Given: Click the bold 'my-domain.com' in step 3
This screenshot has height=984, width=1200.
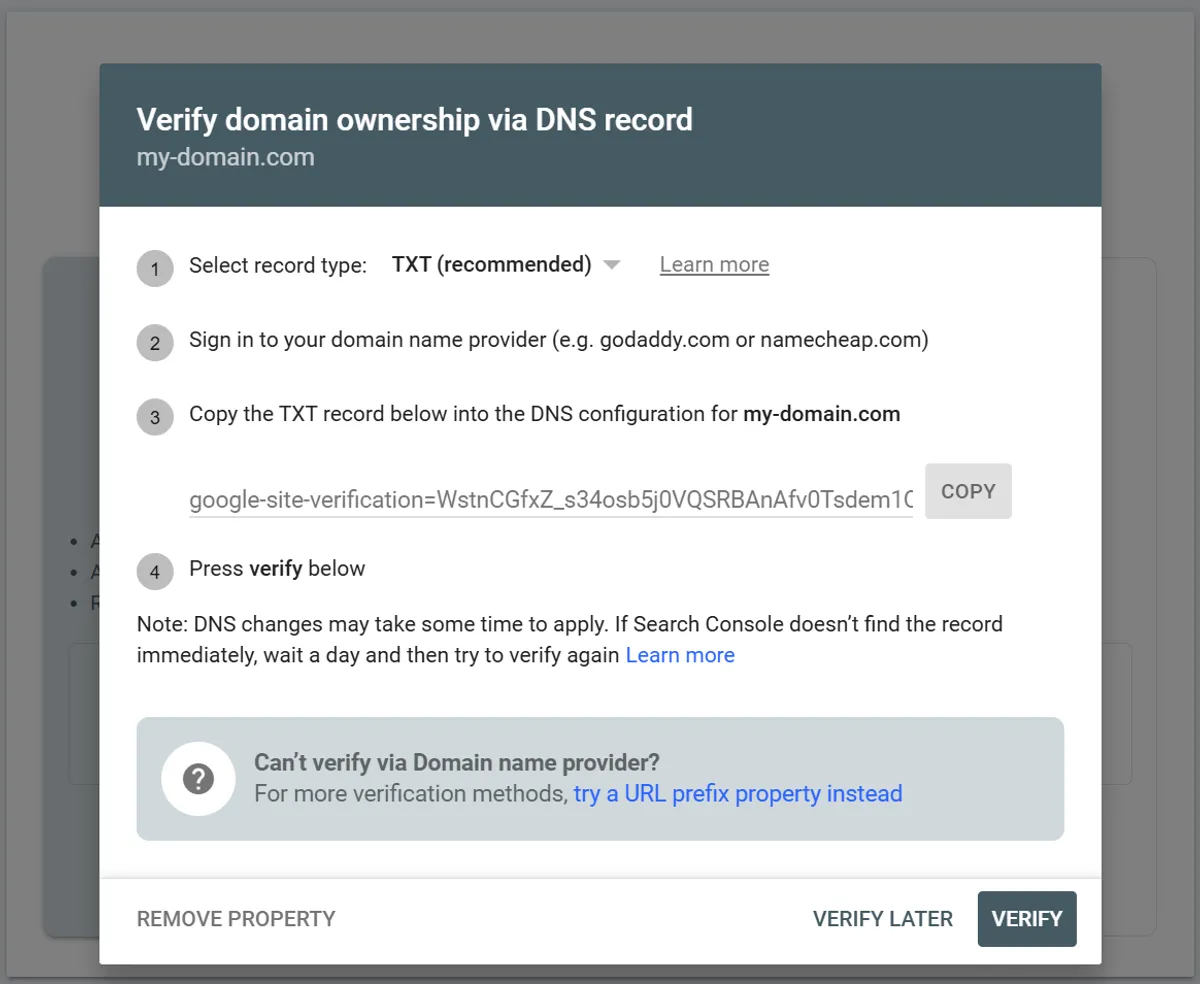Looking at the screenshot, I should pos(821,413).
